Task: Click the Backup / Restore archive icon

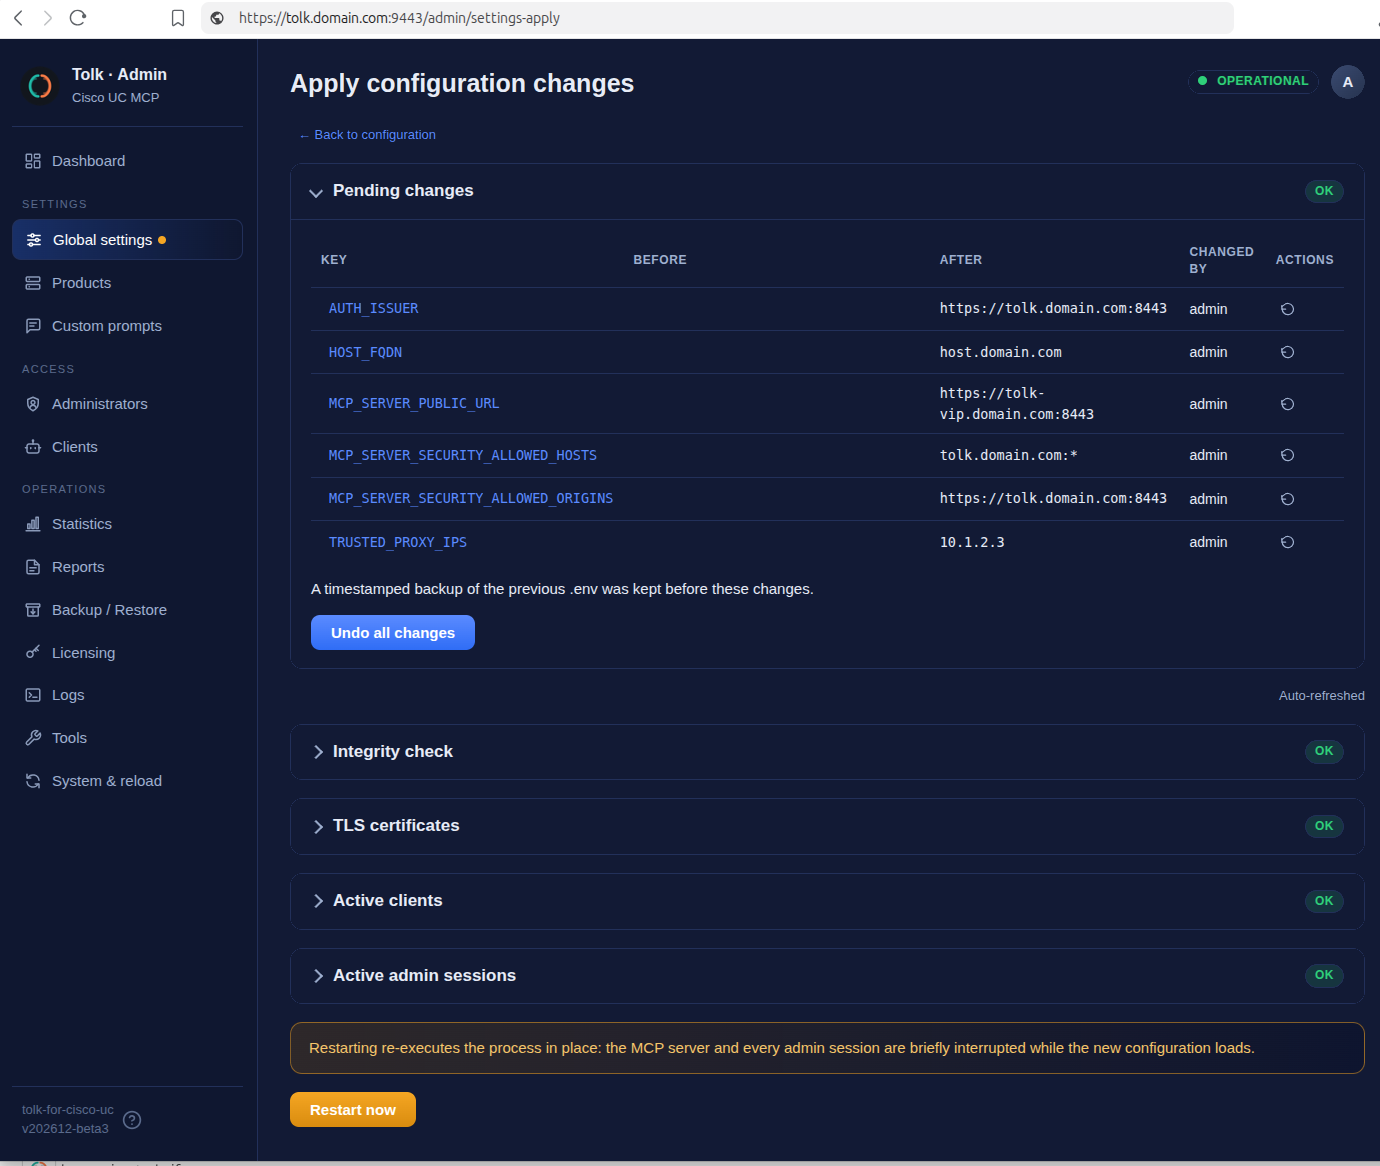Action: tap(33, 610)
